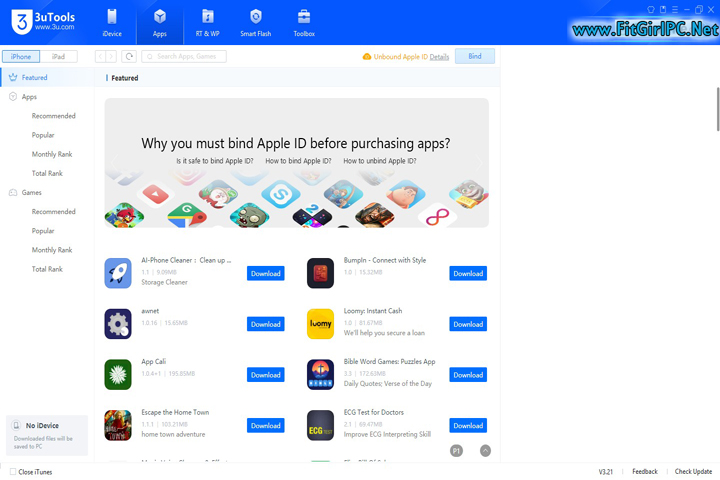Click the scroll-to-top arrow icon
Viewport: 720px width, 480px height.
click(x=485, y=451)
